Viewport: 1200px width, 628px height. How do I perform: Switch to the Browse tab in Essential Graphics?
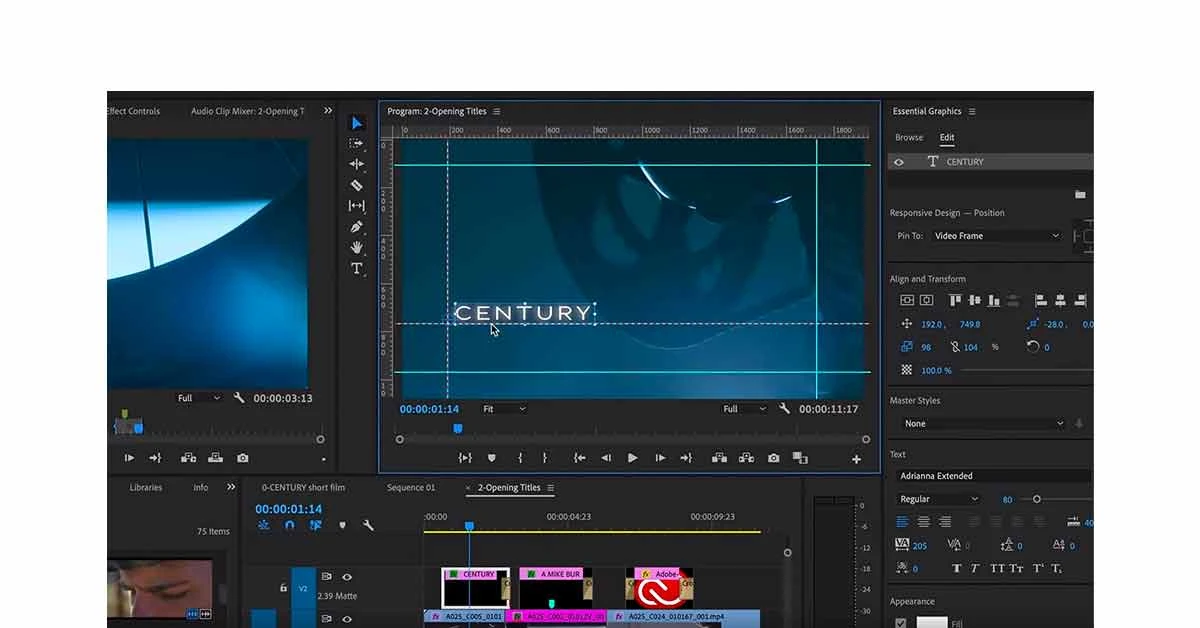click(908, 137)
